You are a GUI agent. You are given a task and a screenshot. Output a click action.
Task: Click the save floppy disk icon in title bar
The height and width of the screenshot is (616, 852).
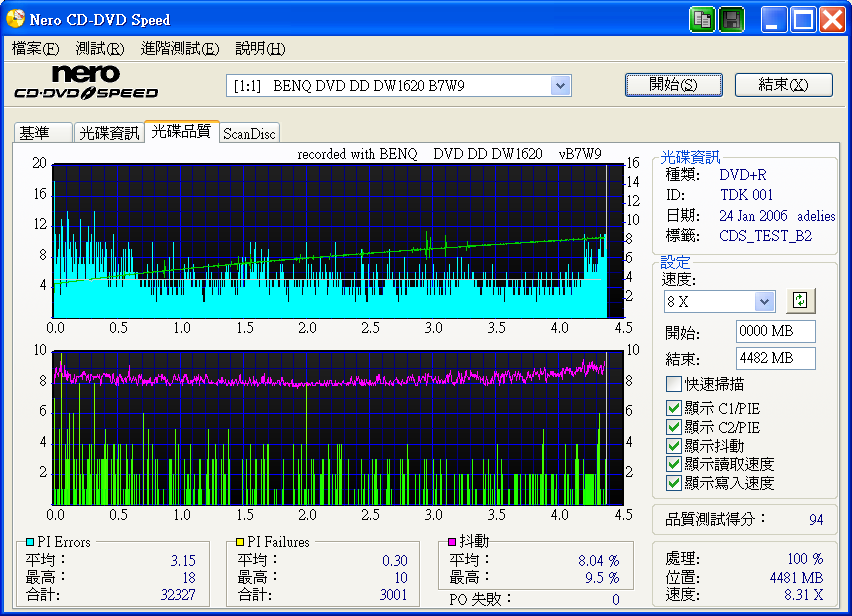(731, 20)
